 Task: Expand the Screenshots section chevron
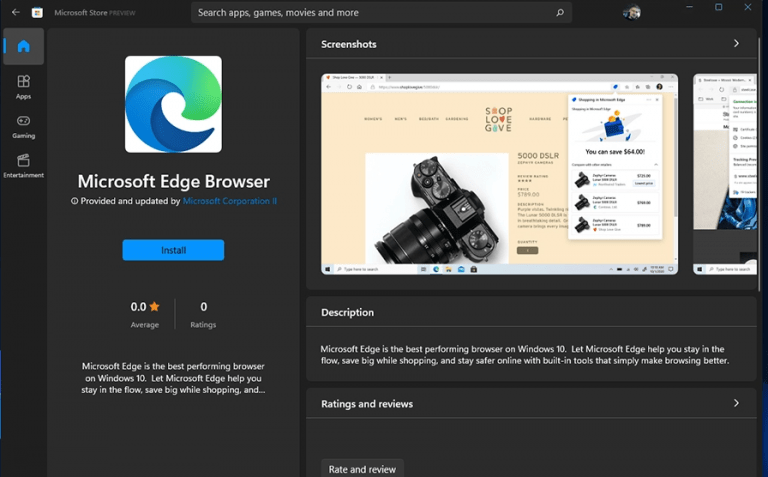[x=736, y=44]
